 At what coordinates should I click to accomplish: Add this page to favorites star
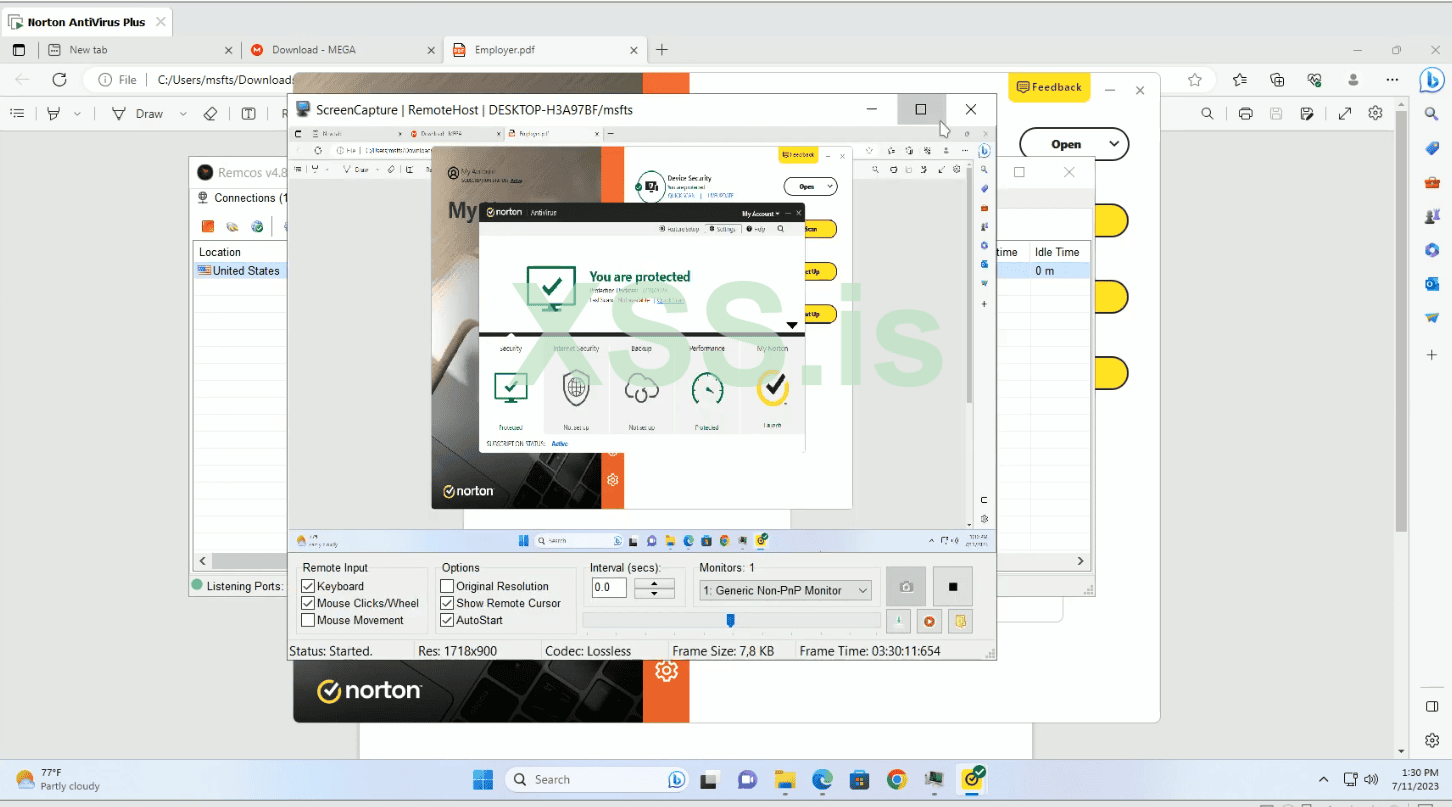[1195, 80]
